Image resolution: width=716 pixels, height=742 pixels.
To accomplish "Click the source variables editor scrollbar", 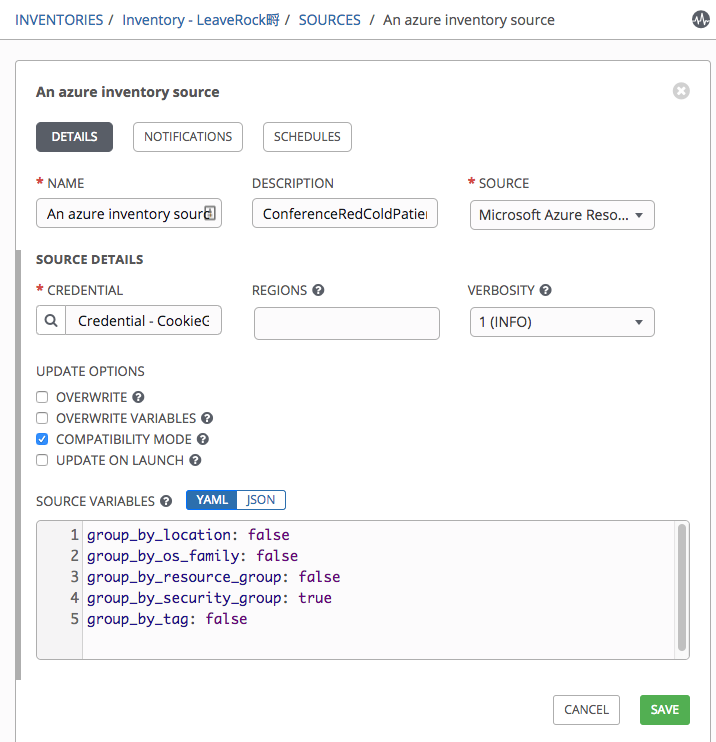I will click(x=682, y=587).
